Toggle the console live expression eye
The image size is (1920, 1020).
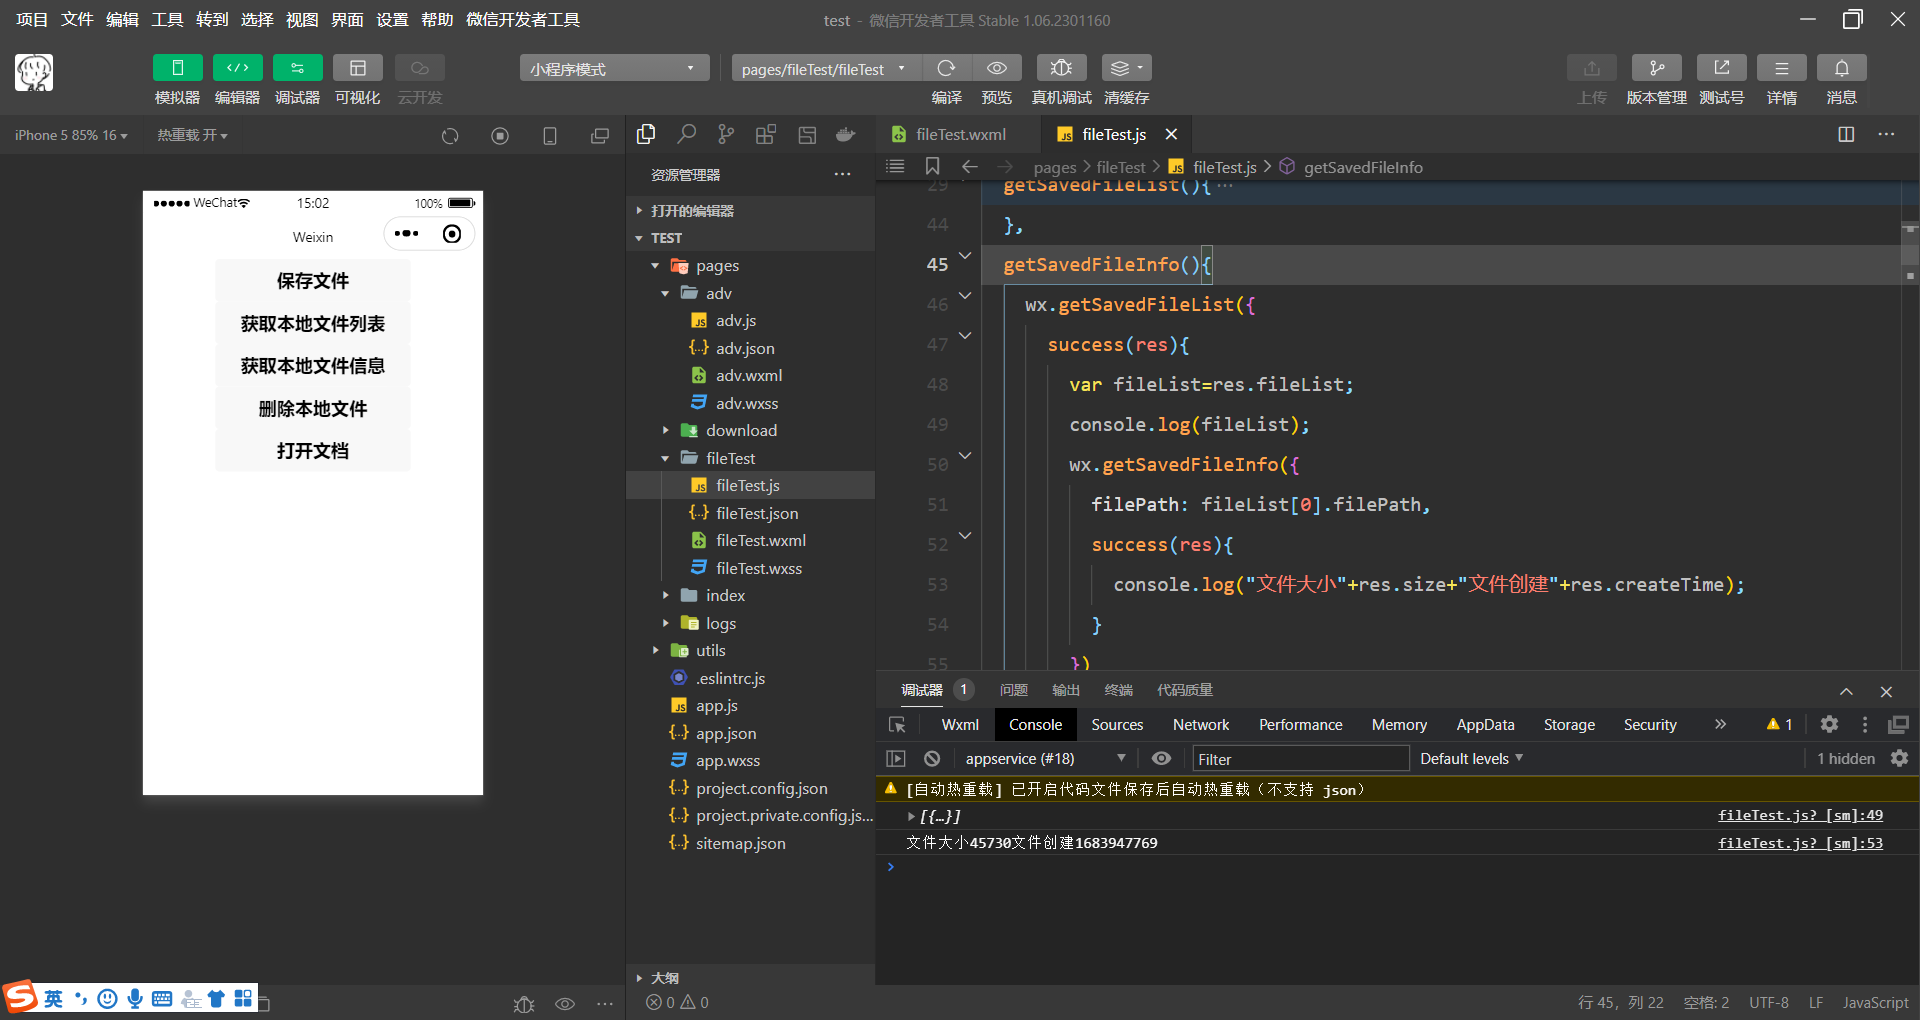1161,759
